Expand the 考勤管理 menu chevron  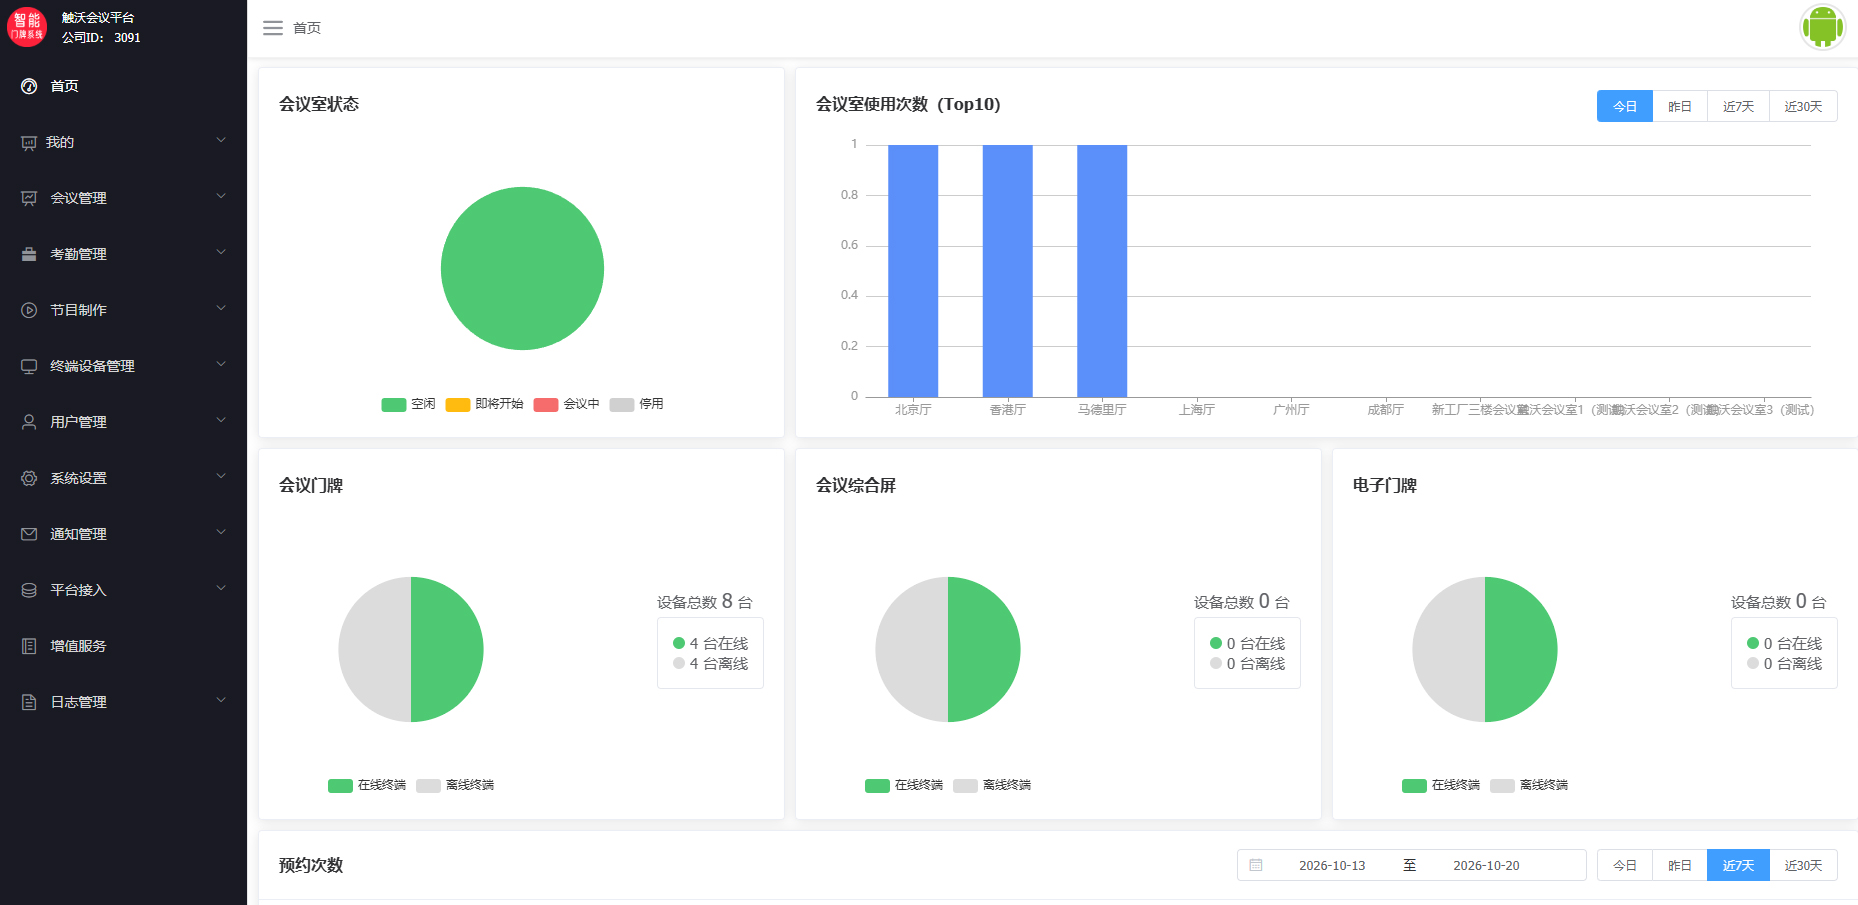221,253
